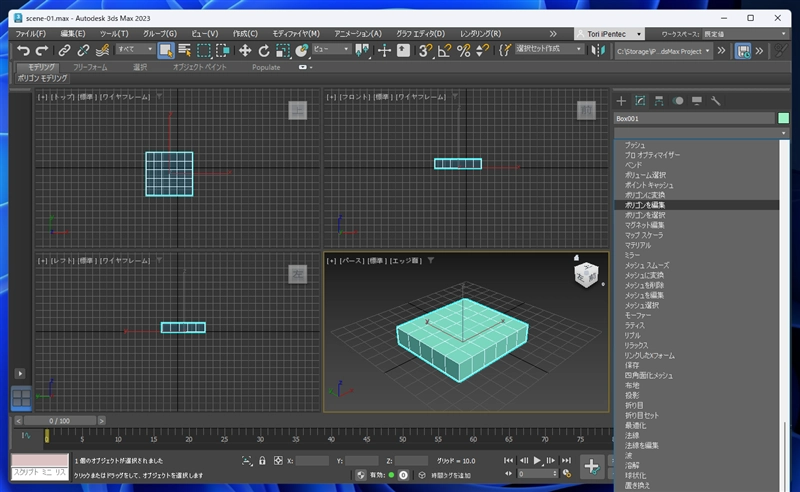Viewport: 800px width, 492px height.
Task: Open the ファイル(F) menu
Action: (30, 34)
